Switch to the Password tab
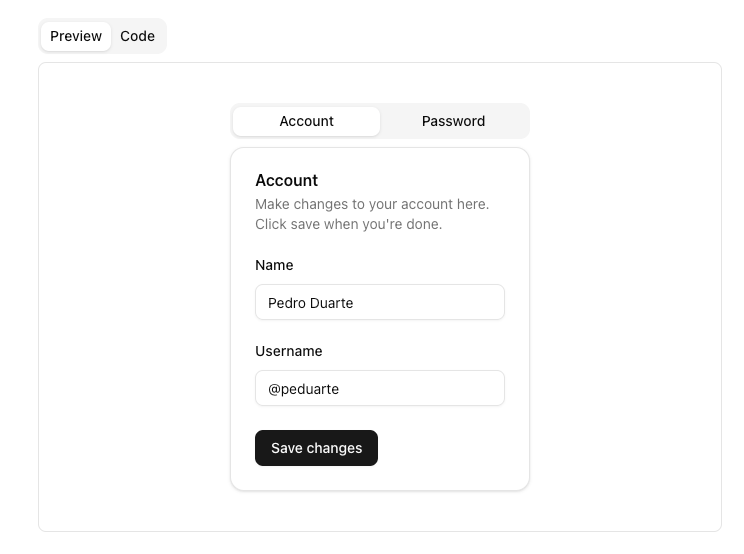The image size is (744, 554). (x=453, y=121)
